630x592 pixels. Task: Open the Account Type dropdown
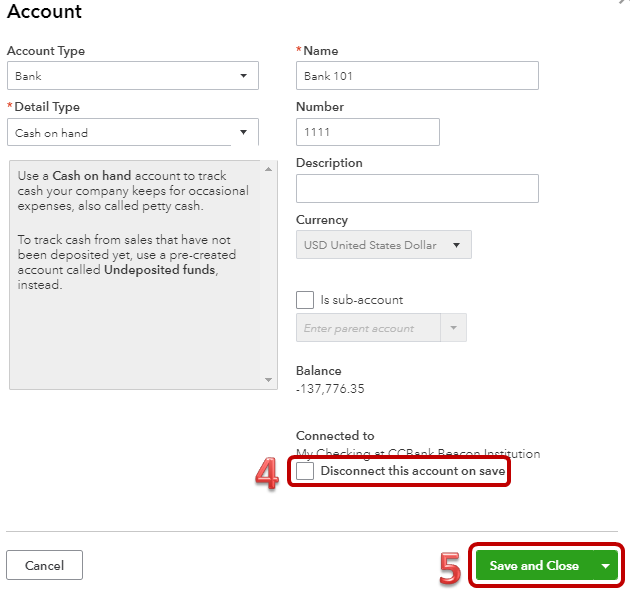point(132,76)
